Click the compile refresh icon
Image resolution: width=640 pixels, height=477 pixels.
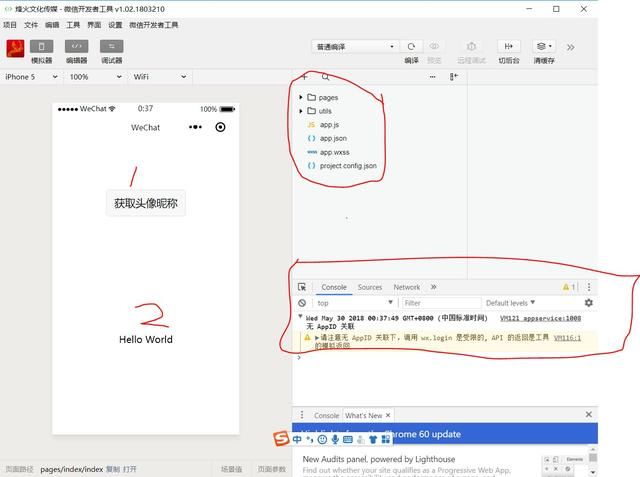(411, 46)
